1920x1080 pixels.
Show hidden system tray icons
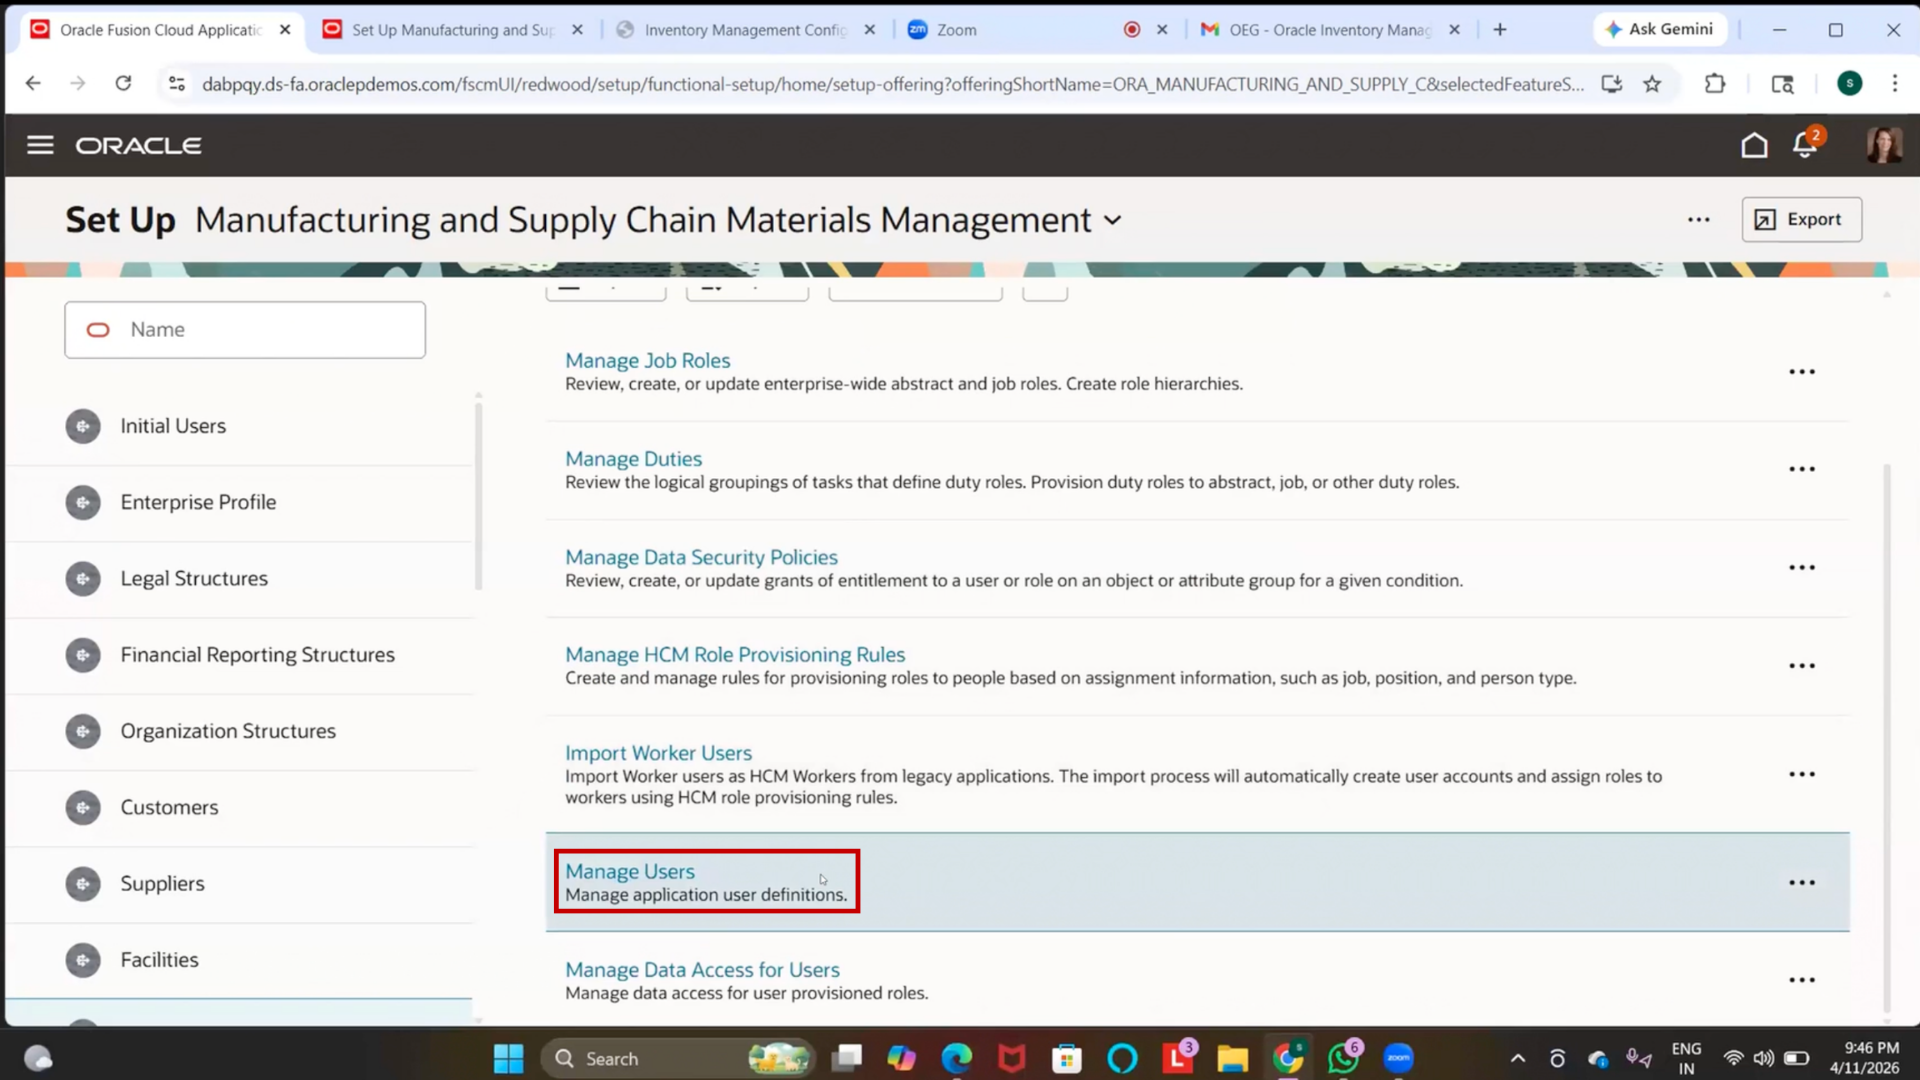pyautogui.click(x=1517, y=1058)
